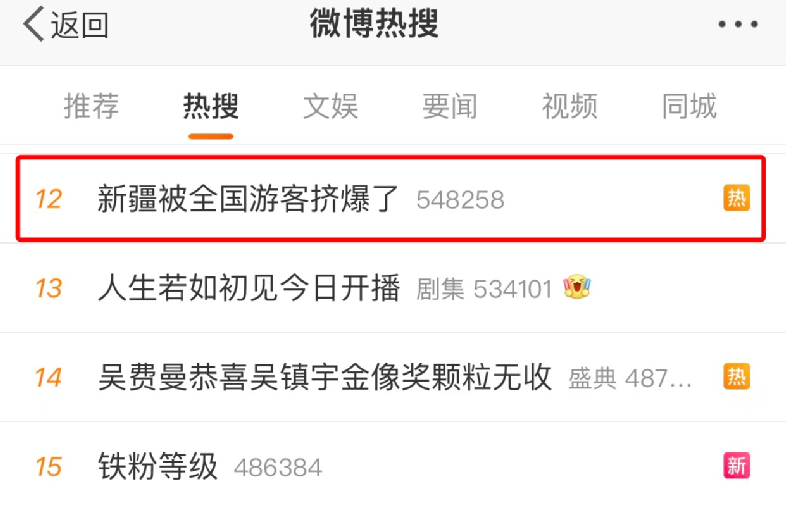Viewport: 786px width, 508px height.
Task: Open topic 人生若如初见今日开播
Action: click(x=249, y=288)
